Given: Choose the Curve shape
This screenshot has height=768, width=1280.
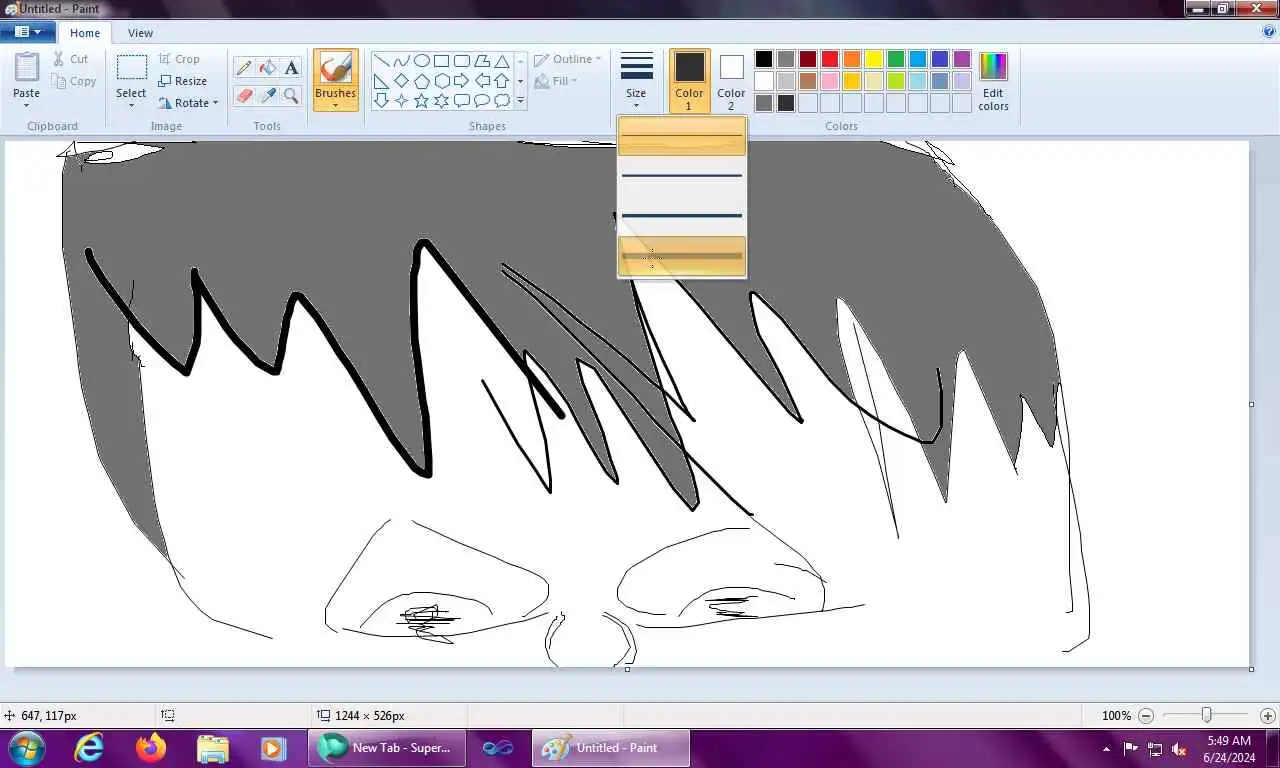Looking at the screenshot, I should pyautogui.click(x=401, y=61).
